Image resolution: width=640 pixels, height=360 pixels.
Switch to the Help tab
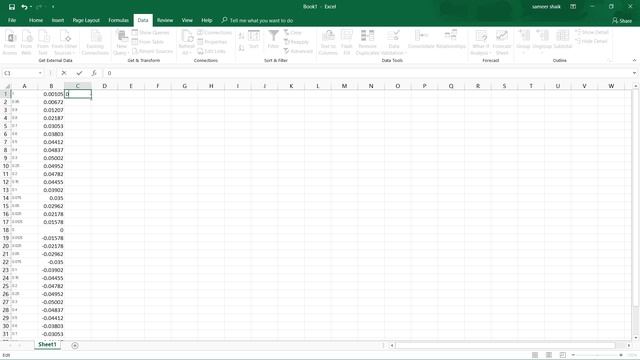(x=207, y=20)
